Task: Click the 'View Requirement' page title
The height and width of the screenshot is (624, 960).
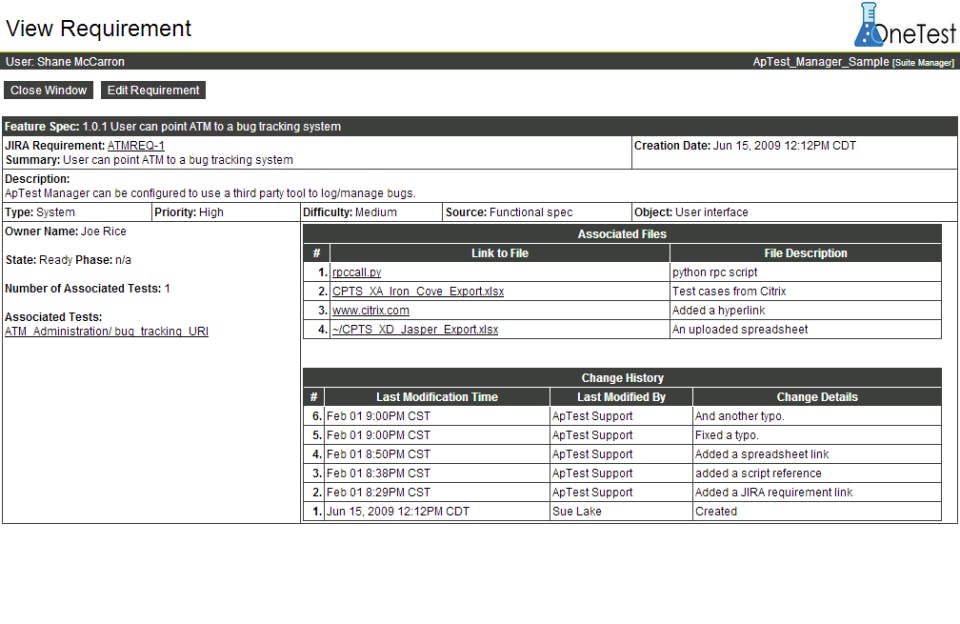Action: [x=99, y=29]
